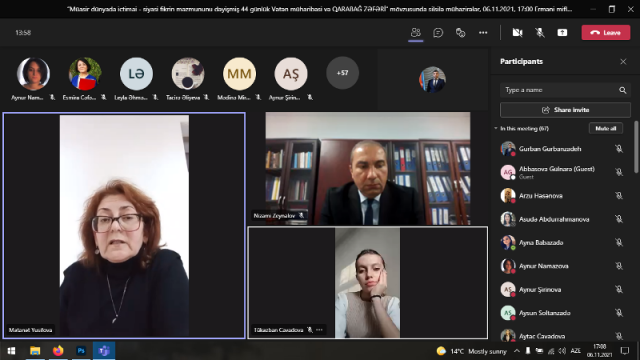Click the participants list scrollbar

point(636,147)
